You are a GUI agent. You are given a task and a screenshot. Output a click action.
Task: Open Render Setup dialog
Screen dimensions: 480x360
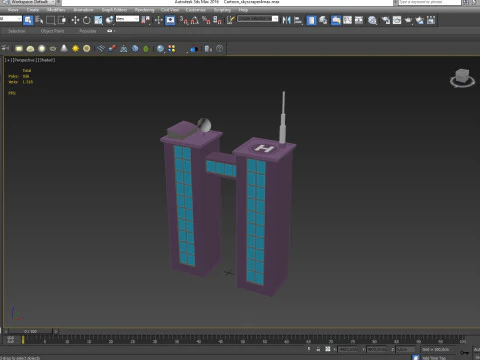pos(386,20)
